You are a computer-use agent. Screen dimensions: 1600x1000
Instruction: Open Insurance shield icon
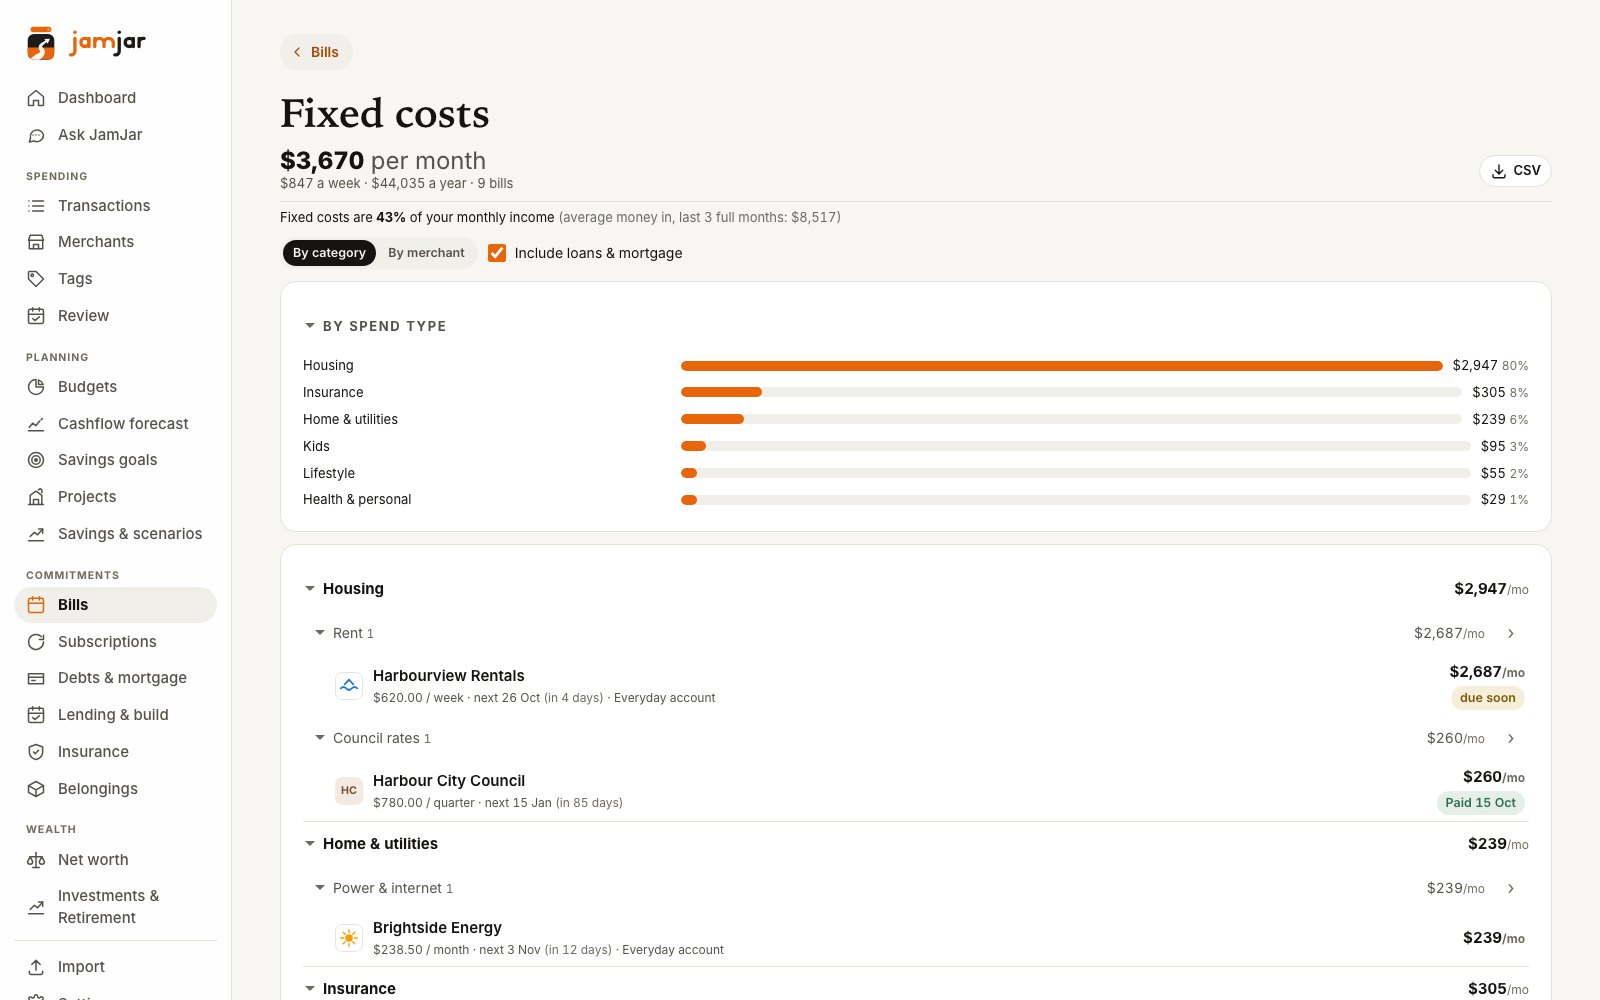pyautogui.click(x=36, y=752)
